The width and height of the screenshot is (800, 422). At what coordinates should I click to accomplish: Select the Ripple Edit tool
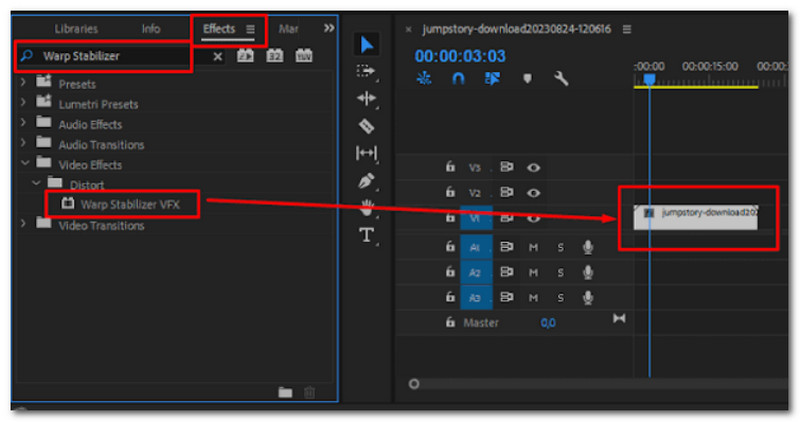[x=366, y=98]
